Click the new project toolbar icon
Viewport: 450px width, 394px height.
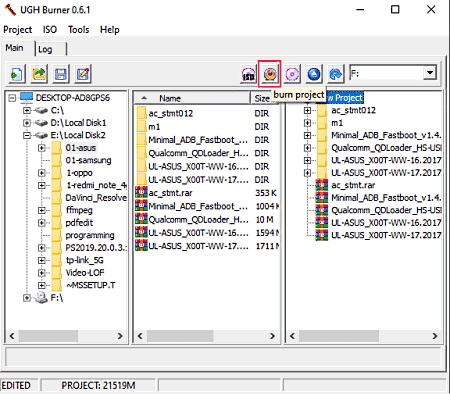17,74
